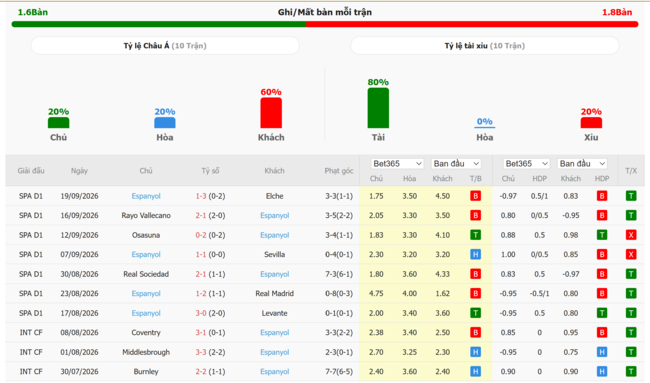Click the green Tài 80% bar
650x383 pixels.
(x=378, y=108)
